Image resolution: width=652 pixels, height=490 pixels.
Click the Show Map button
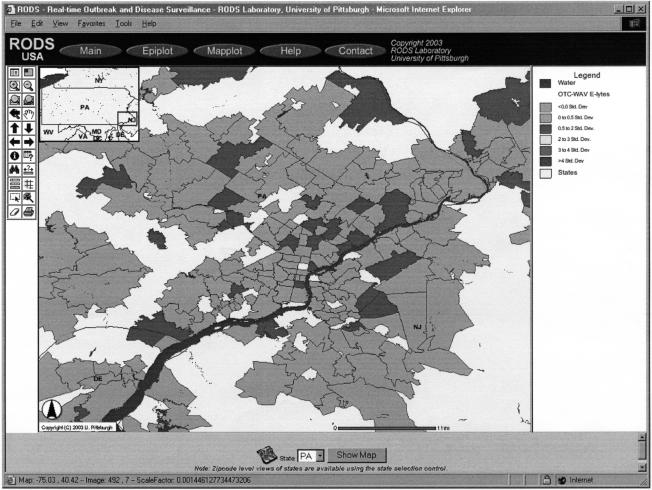[357, 455]
